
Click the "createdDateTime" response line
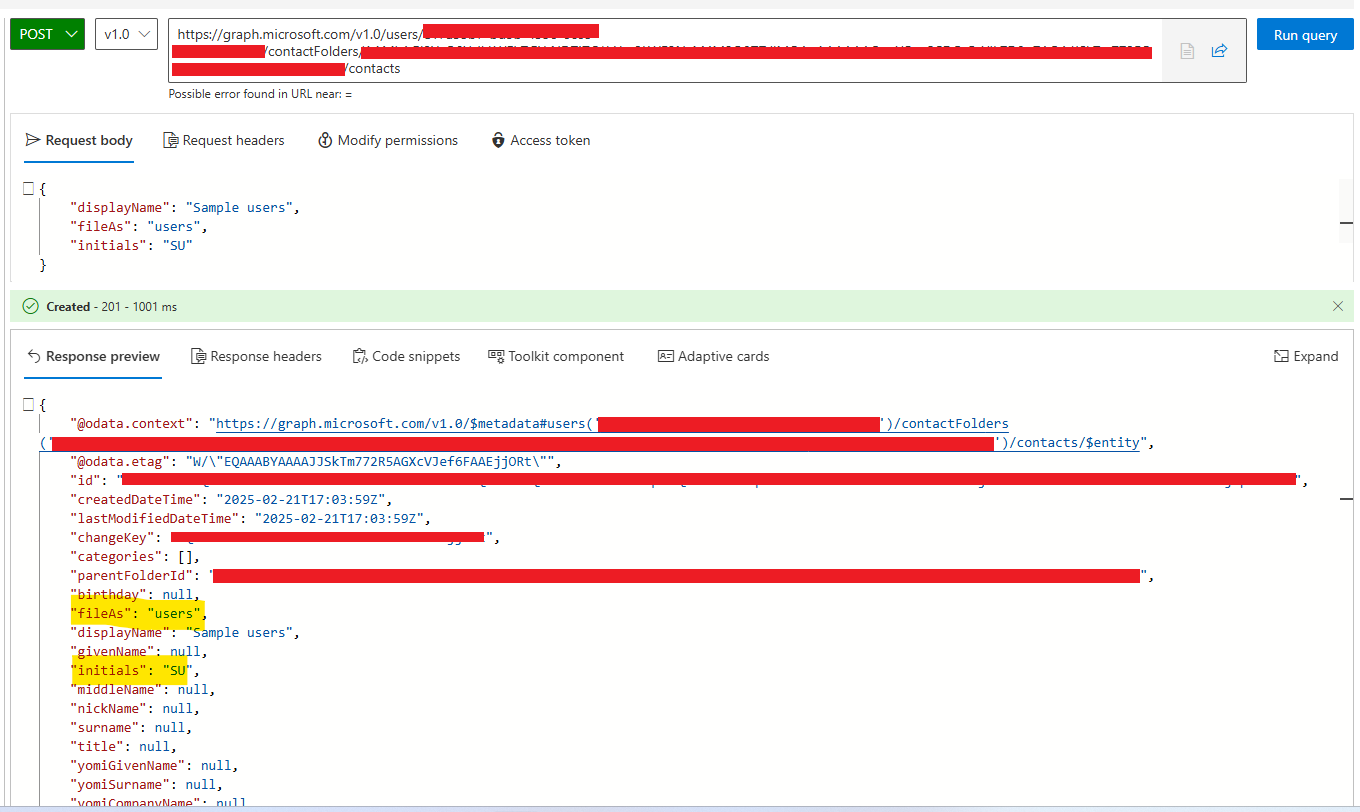pos(232,499)
